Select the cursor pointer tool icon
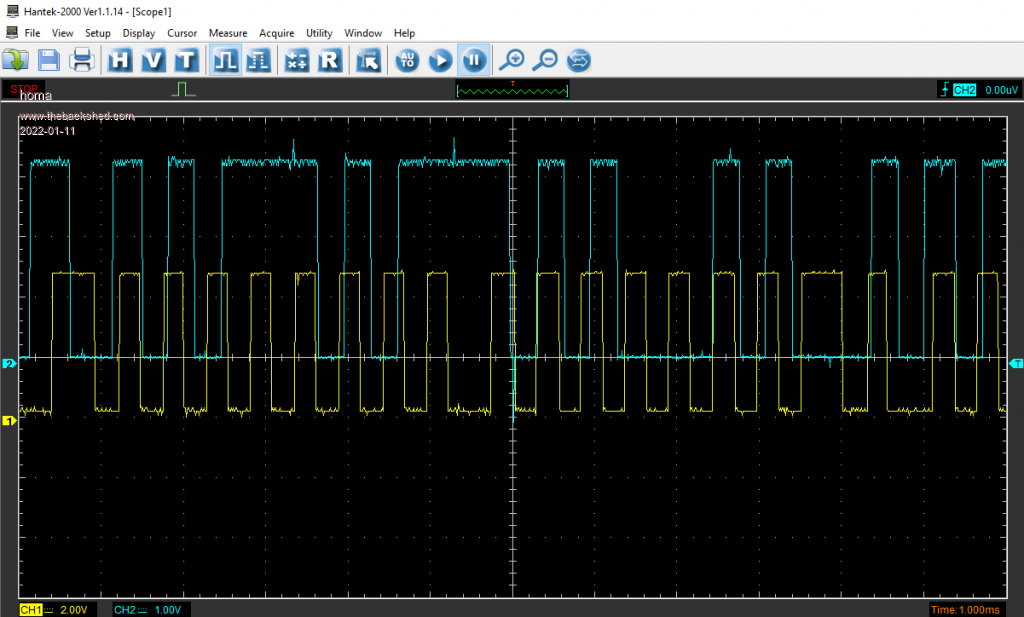This screenshot has height=617, width=1024. click(368, 60)
